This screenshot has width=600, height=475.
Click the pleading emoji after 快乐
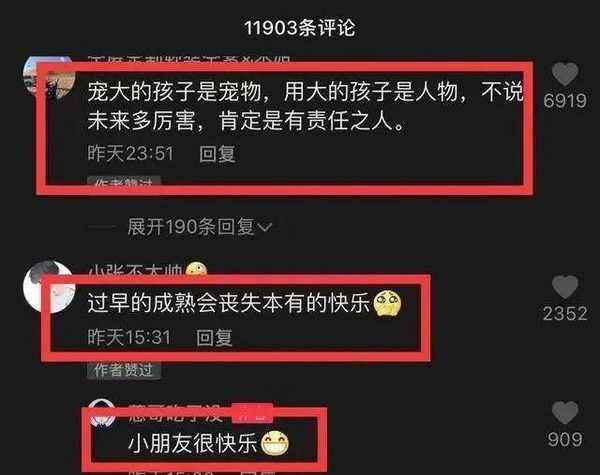pyautogui.click(x=387, y=303)
